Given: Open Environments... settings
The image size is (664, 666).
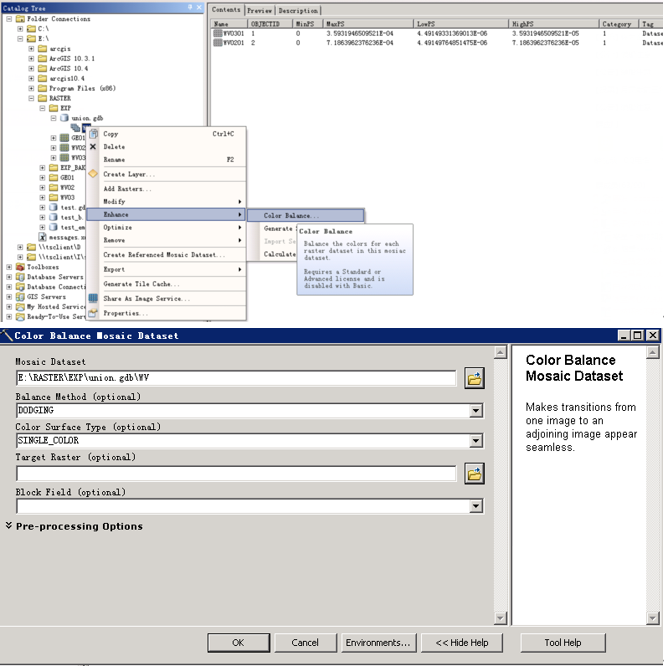Looking at the screenshot, I should pyautogui.click(x=378, y=642).
